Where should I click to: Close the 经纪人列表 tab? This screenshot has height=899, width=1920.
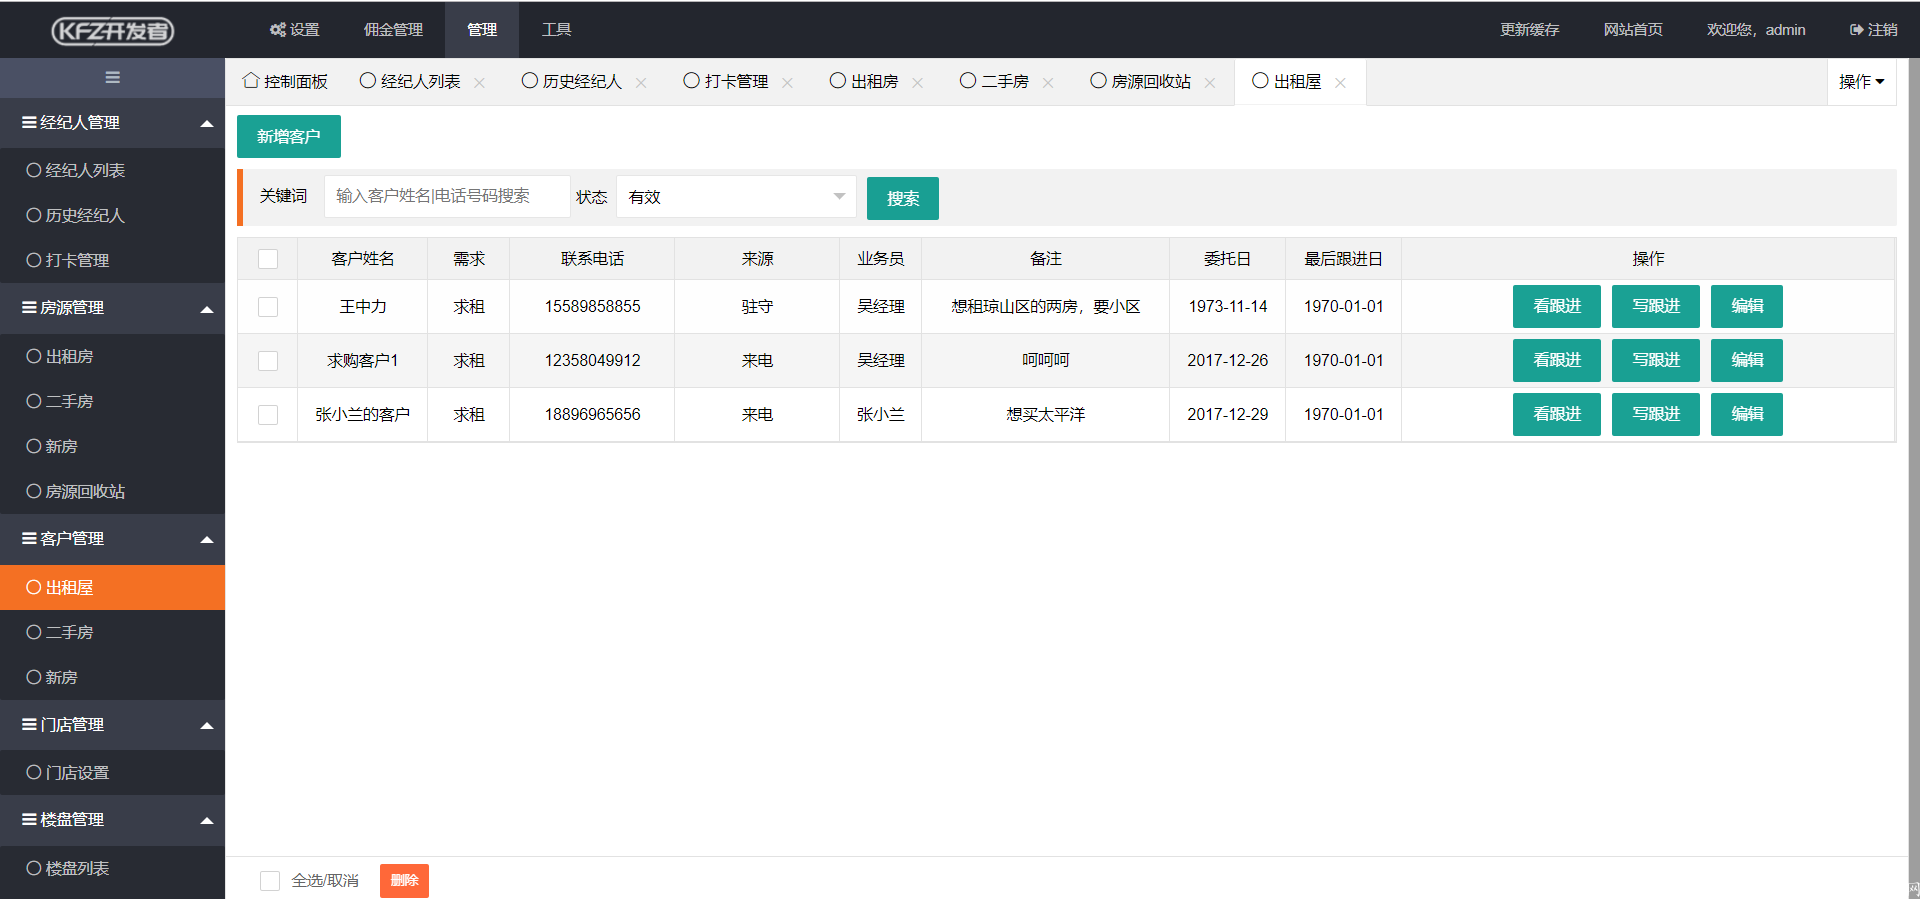480,83
